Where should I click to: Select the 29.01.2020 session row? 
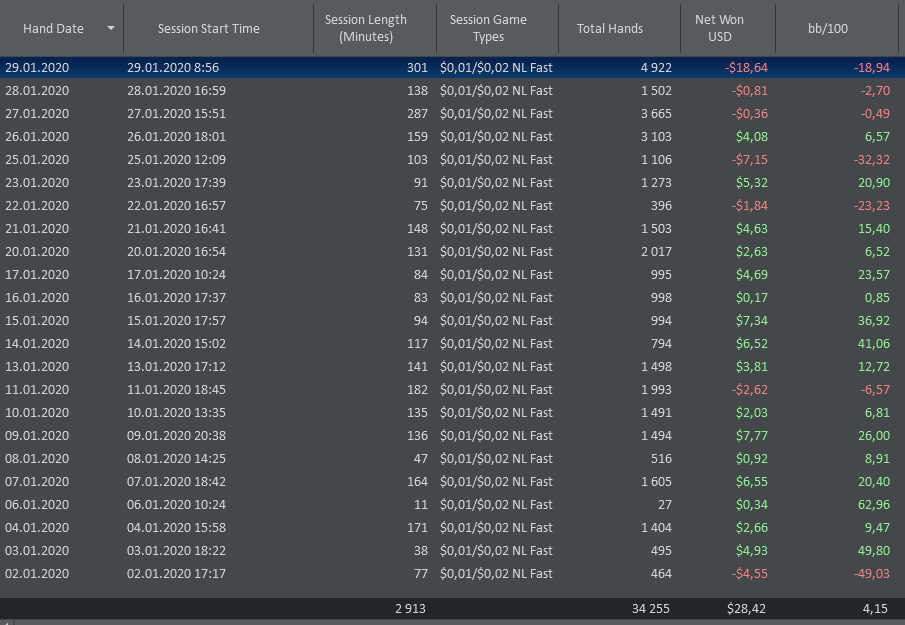[452, 68]
